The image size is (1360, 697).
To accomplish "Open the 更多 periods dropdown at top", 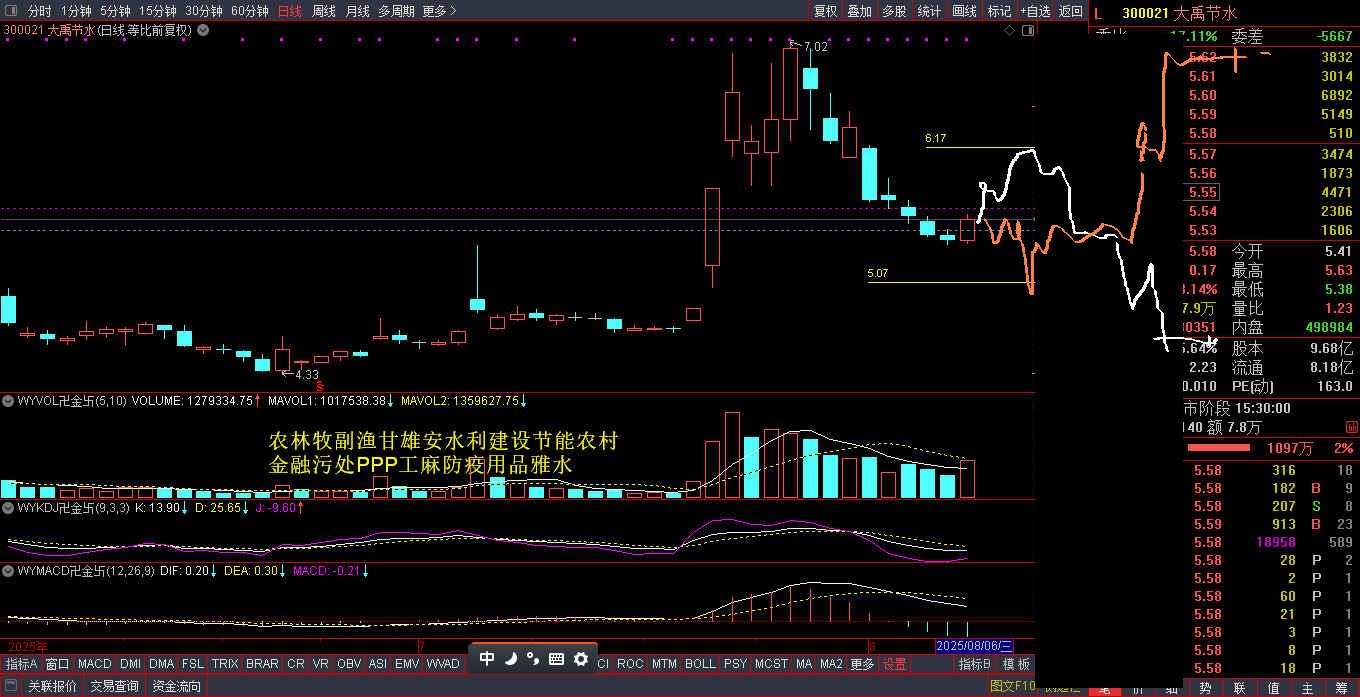I will pyautogui.click(x=439, y=11).
